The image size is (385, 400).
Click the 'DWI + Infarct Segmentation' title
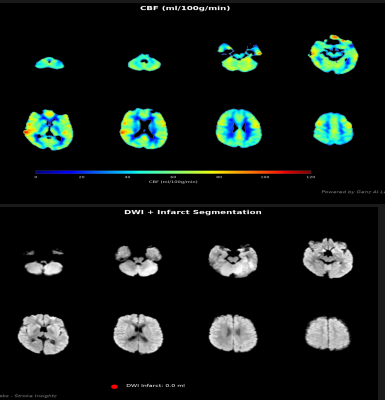coord(193,212)
